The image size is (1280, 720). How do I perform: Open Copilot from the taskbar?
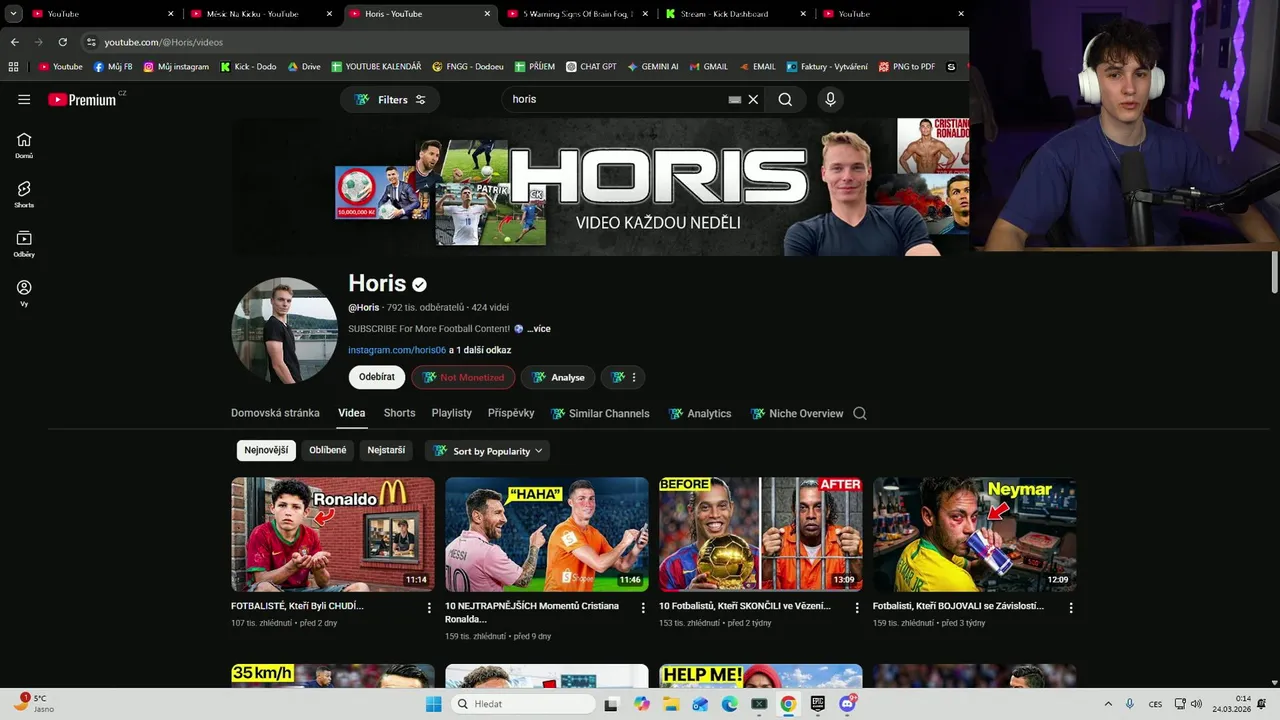coord(641,704)
